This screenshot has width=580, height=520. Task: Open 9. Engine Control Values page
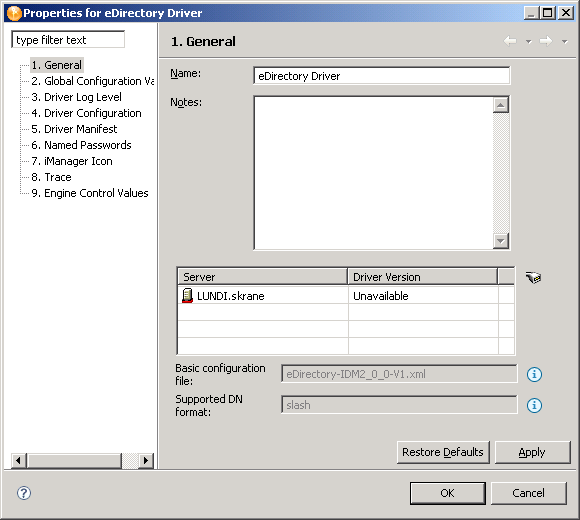tap(90, 193)
